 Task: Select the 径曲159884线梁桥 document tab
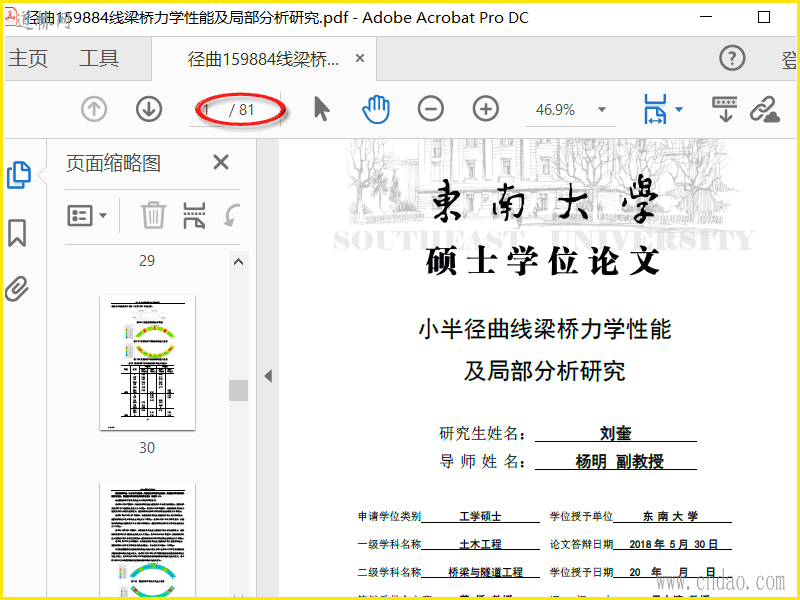click(x=263, y=59)
